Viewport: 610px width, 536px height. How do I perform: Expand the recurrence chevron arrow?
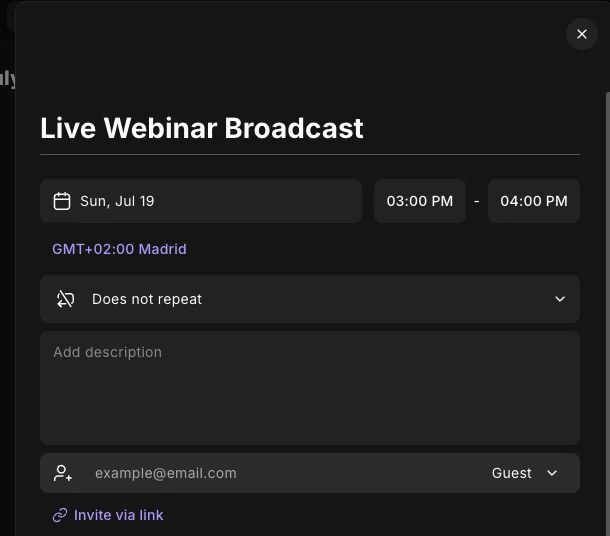click(x=560, y=299)
